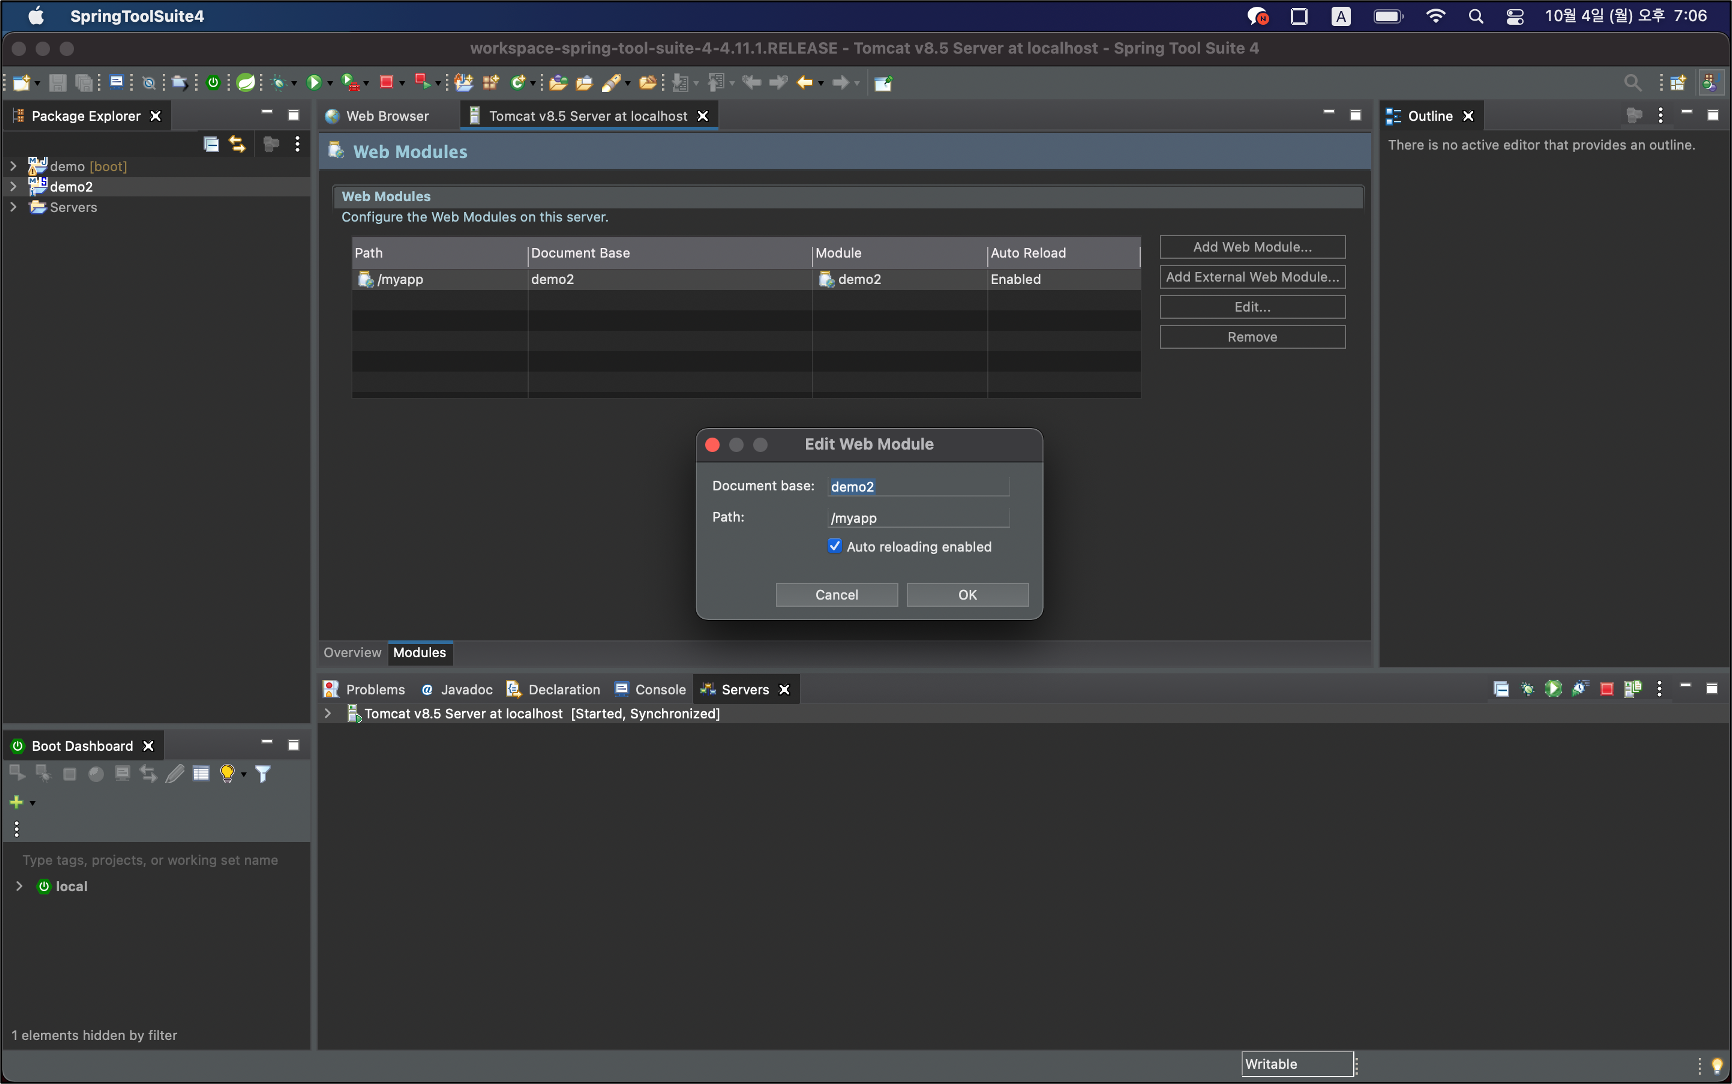The image size is (1732, 1084).
Task: Click the Boot Dashboard filter funnel icon
Action: pyautogui.click(x=263, y=774)
